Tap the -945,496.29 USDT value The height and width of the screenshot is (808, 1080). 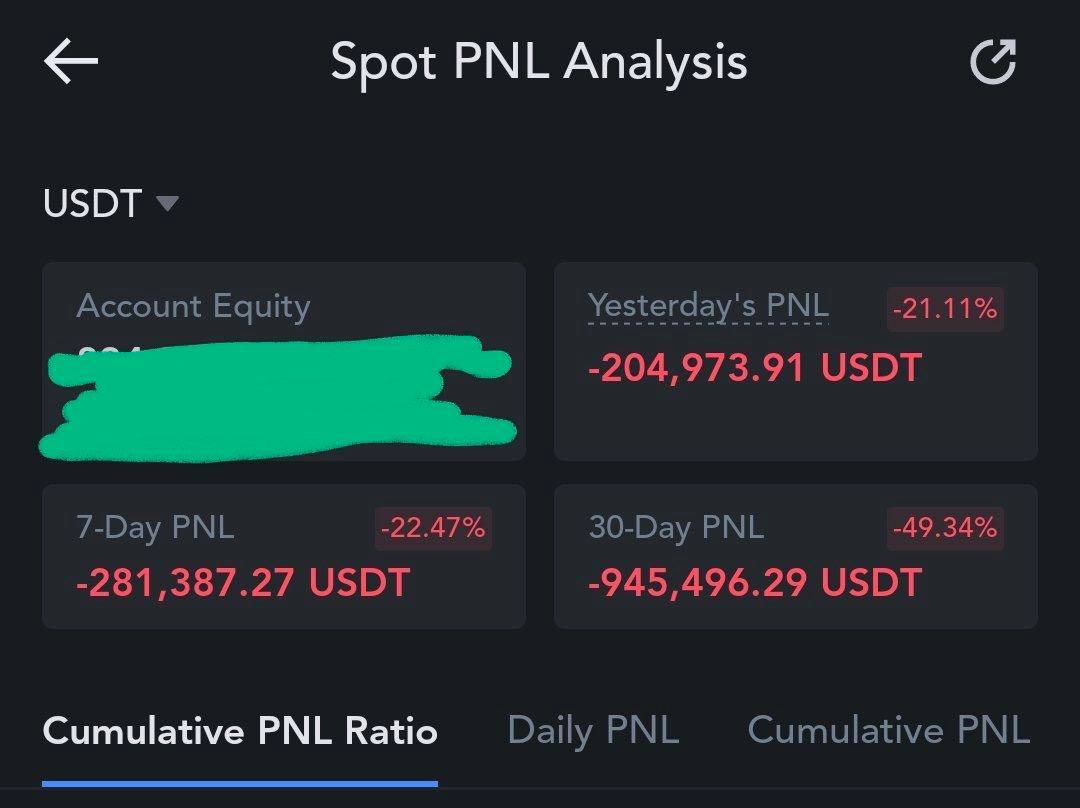(755, 583)
